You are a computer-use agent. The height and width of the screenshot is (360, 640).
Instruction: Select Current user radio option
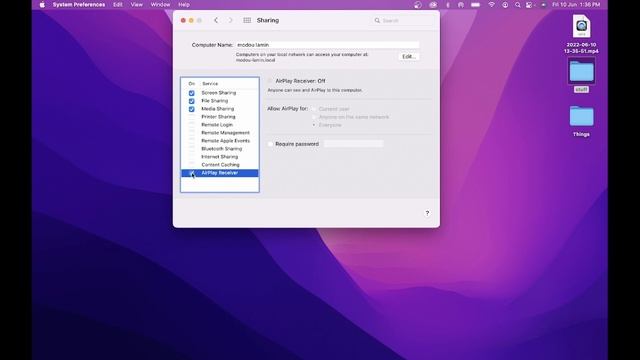[x=314, y=109]
